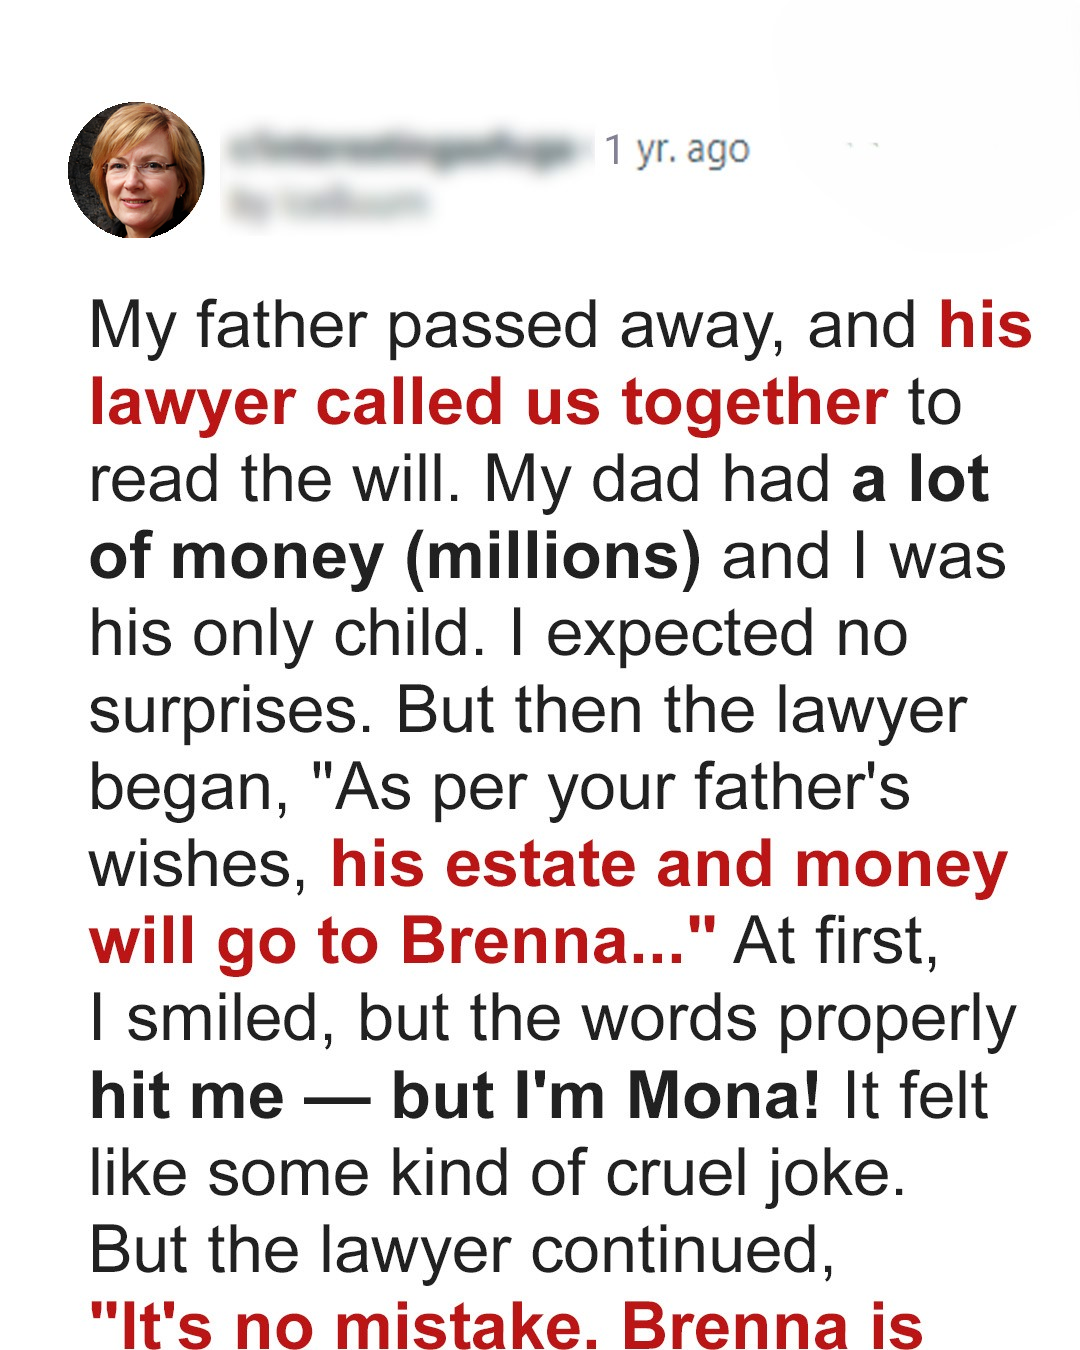Click the bold words "hit me"
This screenshot has height=1350, width=1080.
click(x=187, y=1095)
